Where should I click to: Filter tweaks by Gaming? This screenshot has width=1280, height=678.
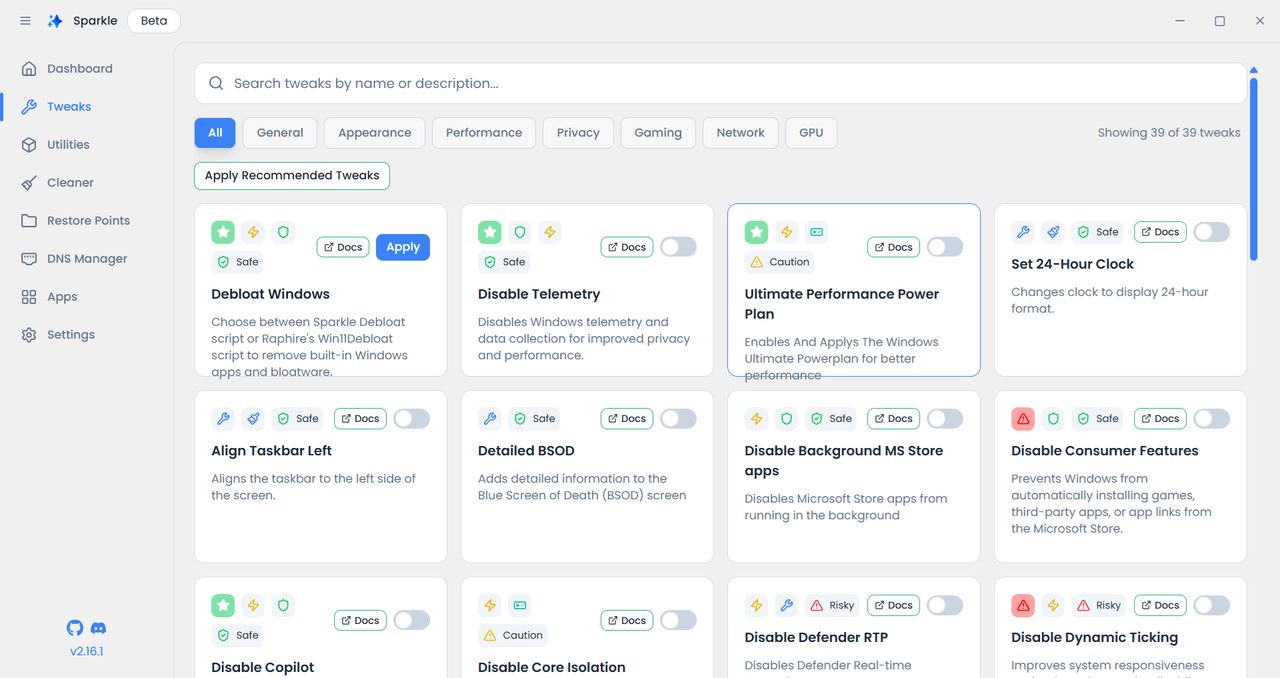pyautogui.click(x=658, y=133)
